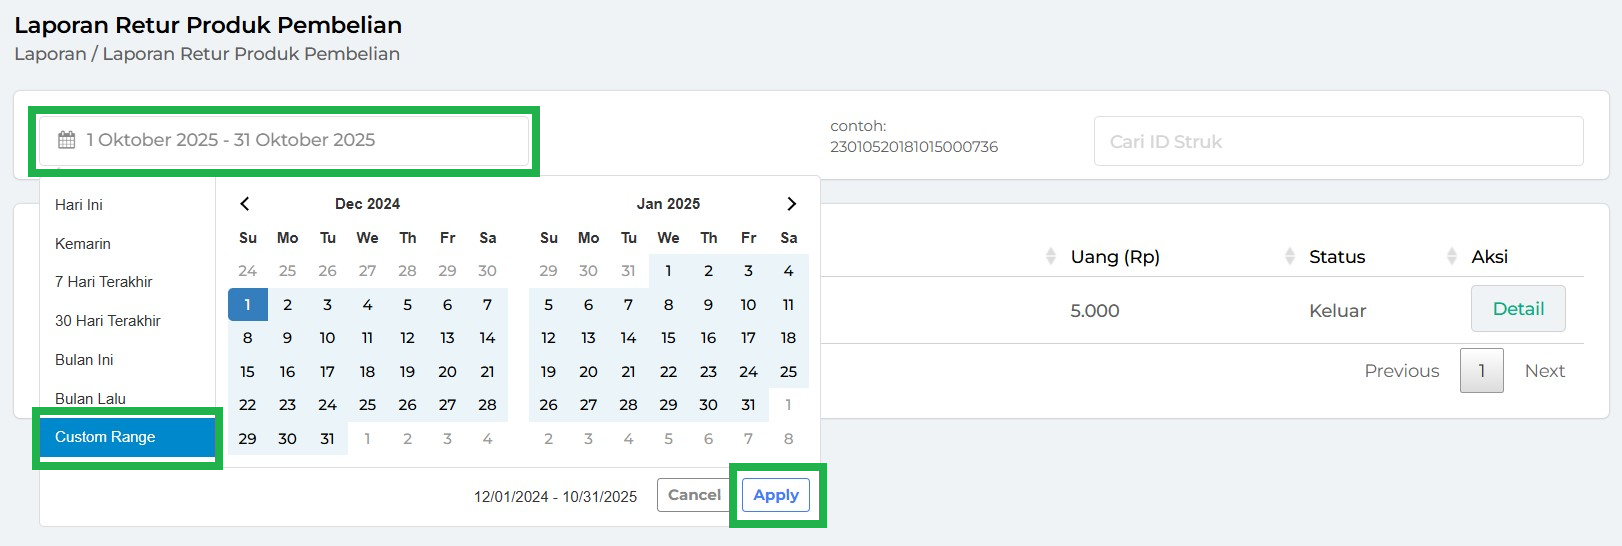Choose 30 Hari Terakhir preset
Image resolution: width=1622 pixels, height=546 pixels.
[108, 321]
